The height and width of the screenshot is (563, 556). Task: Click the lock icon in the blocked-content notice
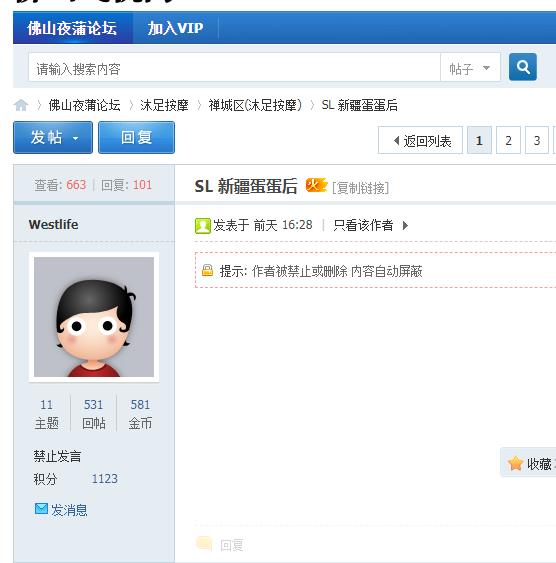[x=207, y=270]
